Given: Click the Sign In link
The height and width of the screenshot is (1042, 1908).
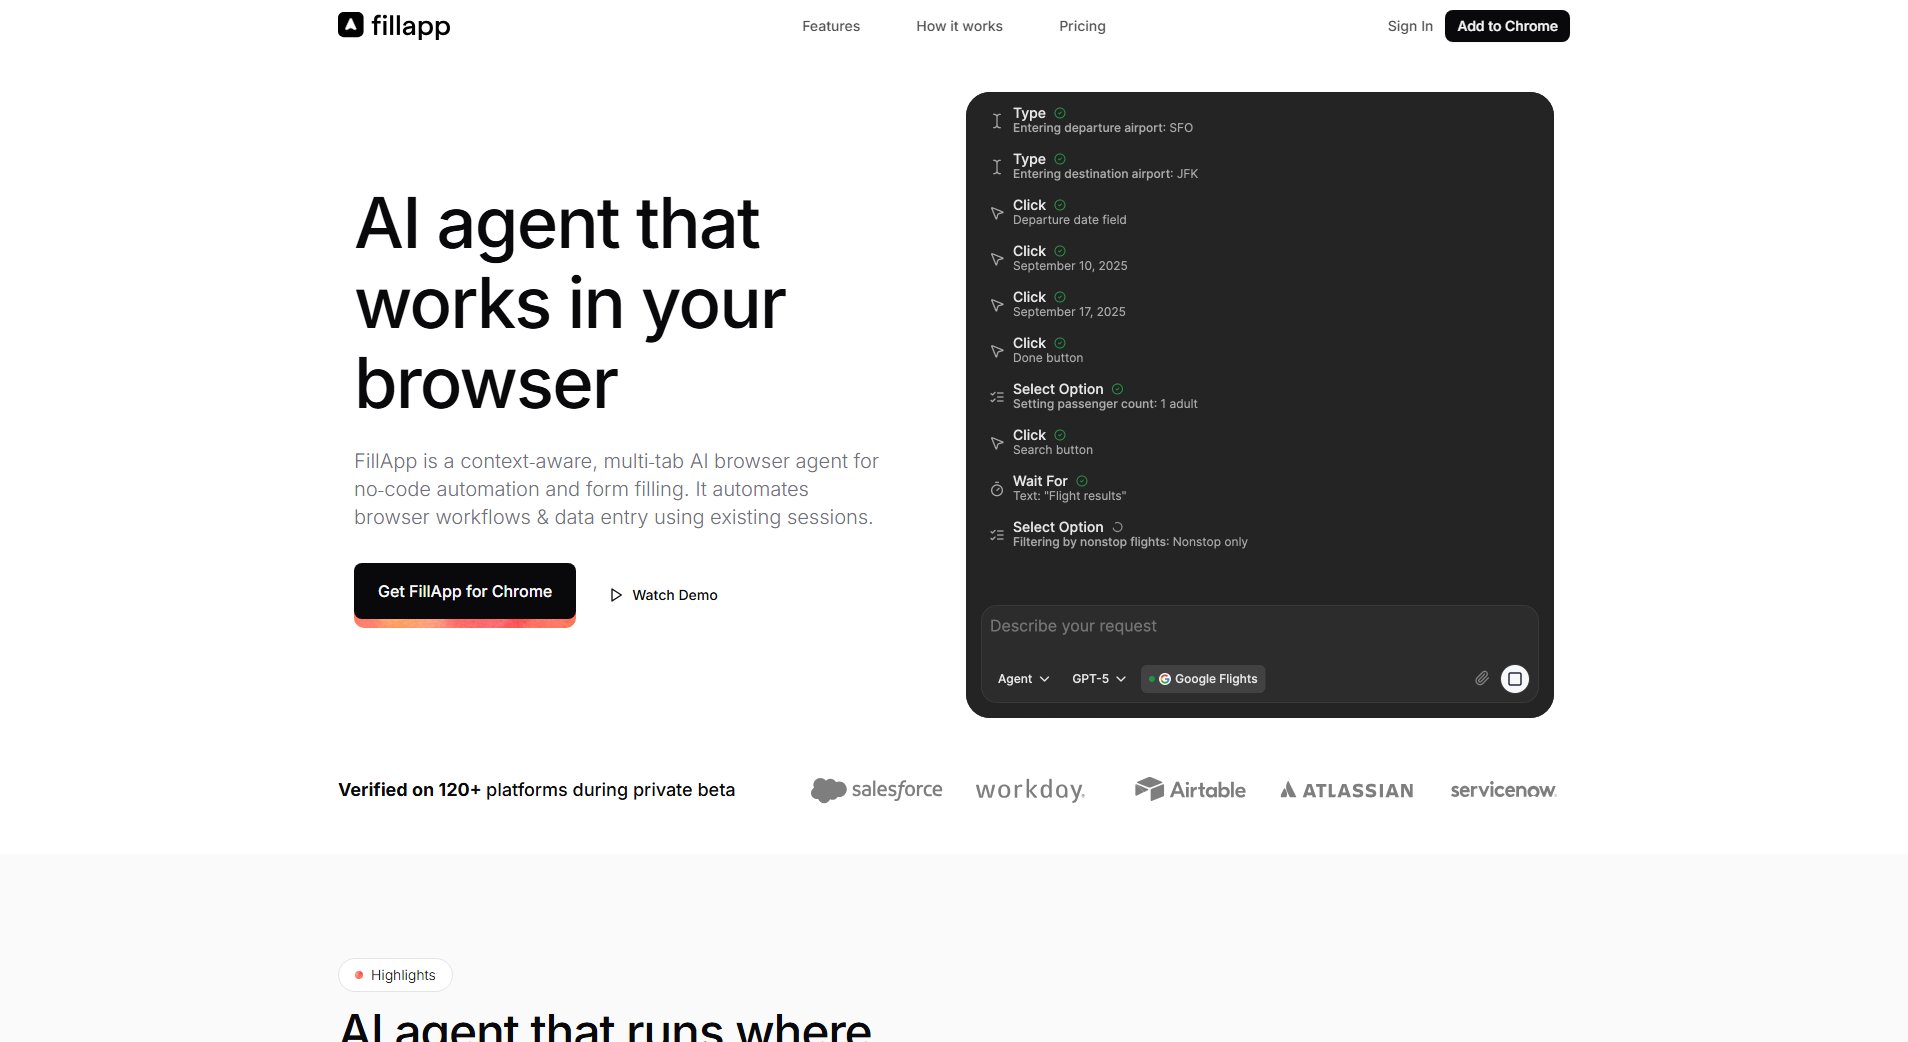Looking at the screenshot, I should 1409,26.
